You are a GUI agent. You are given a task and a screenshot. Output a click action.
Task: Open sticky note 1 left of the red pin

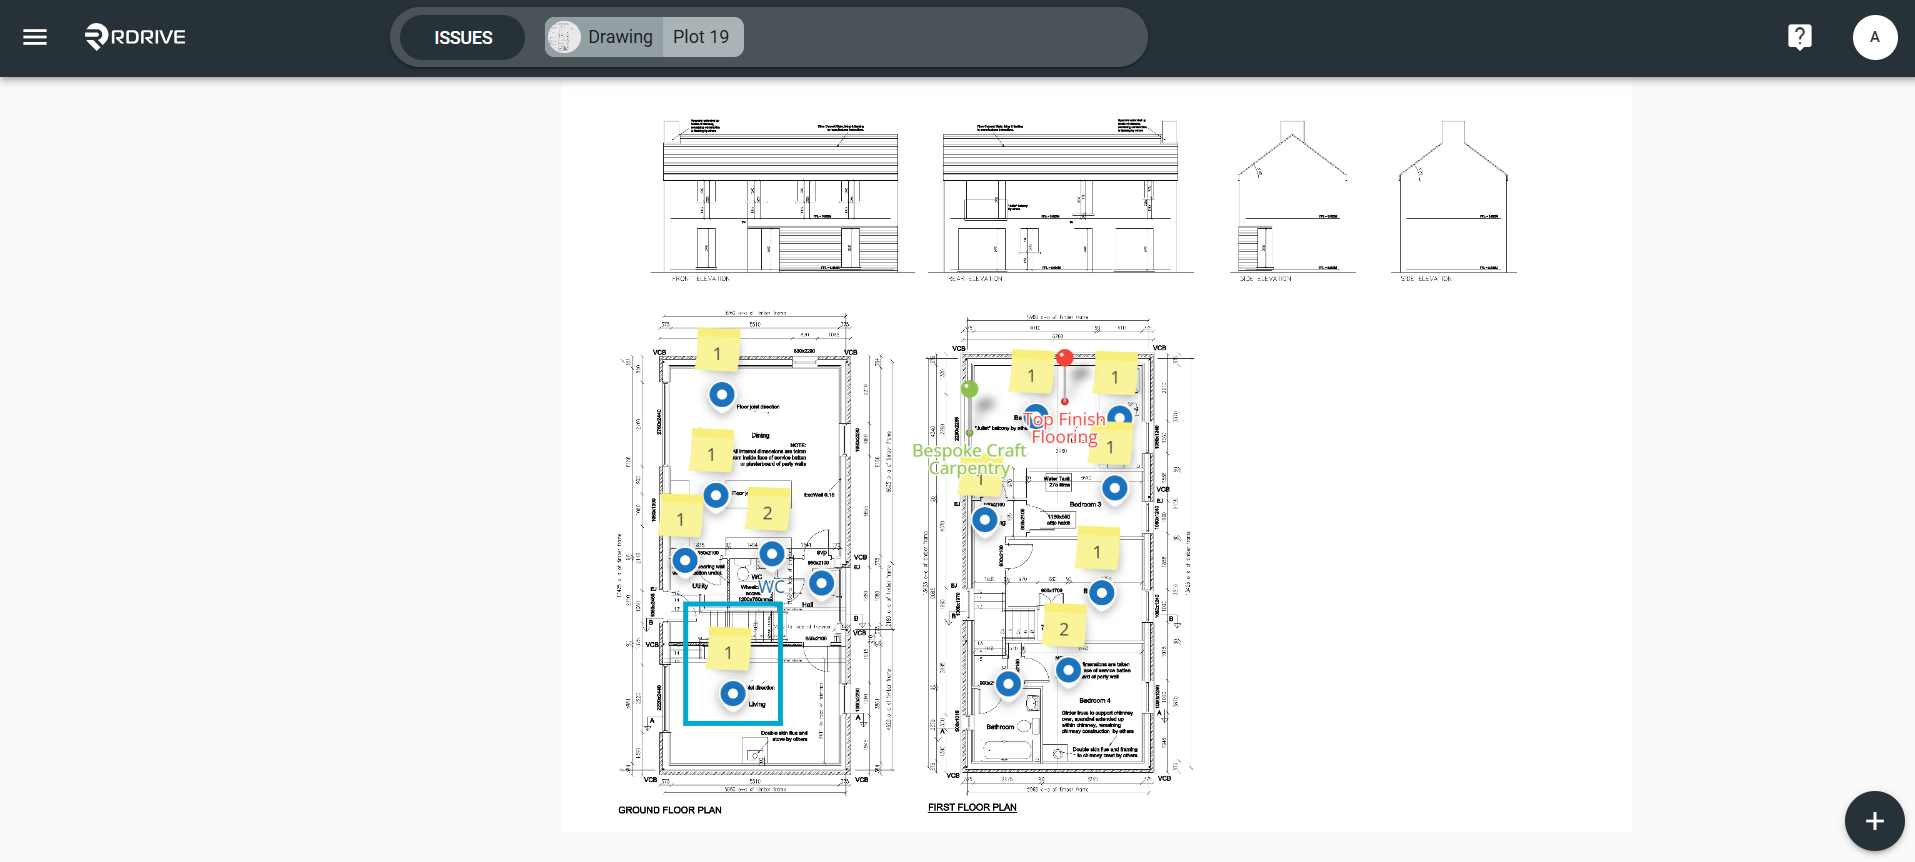(1032, 374)
